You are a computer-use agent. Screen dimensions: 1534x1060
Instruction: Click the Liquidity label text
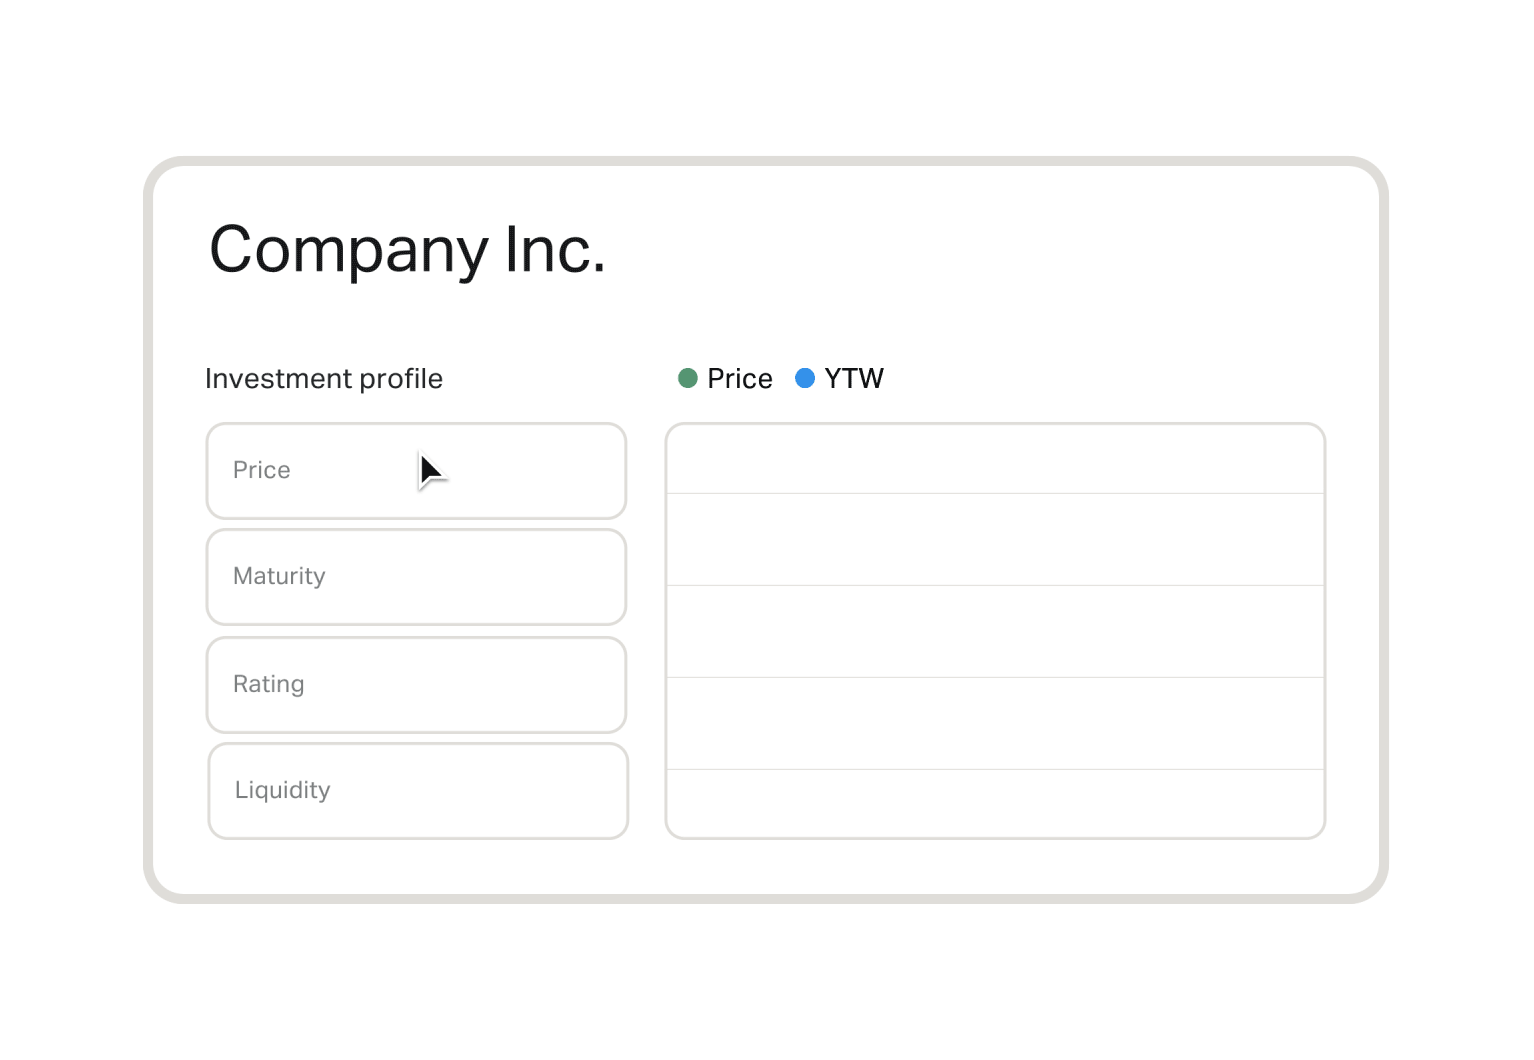click(283, 790)
